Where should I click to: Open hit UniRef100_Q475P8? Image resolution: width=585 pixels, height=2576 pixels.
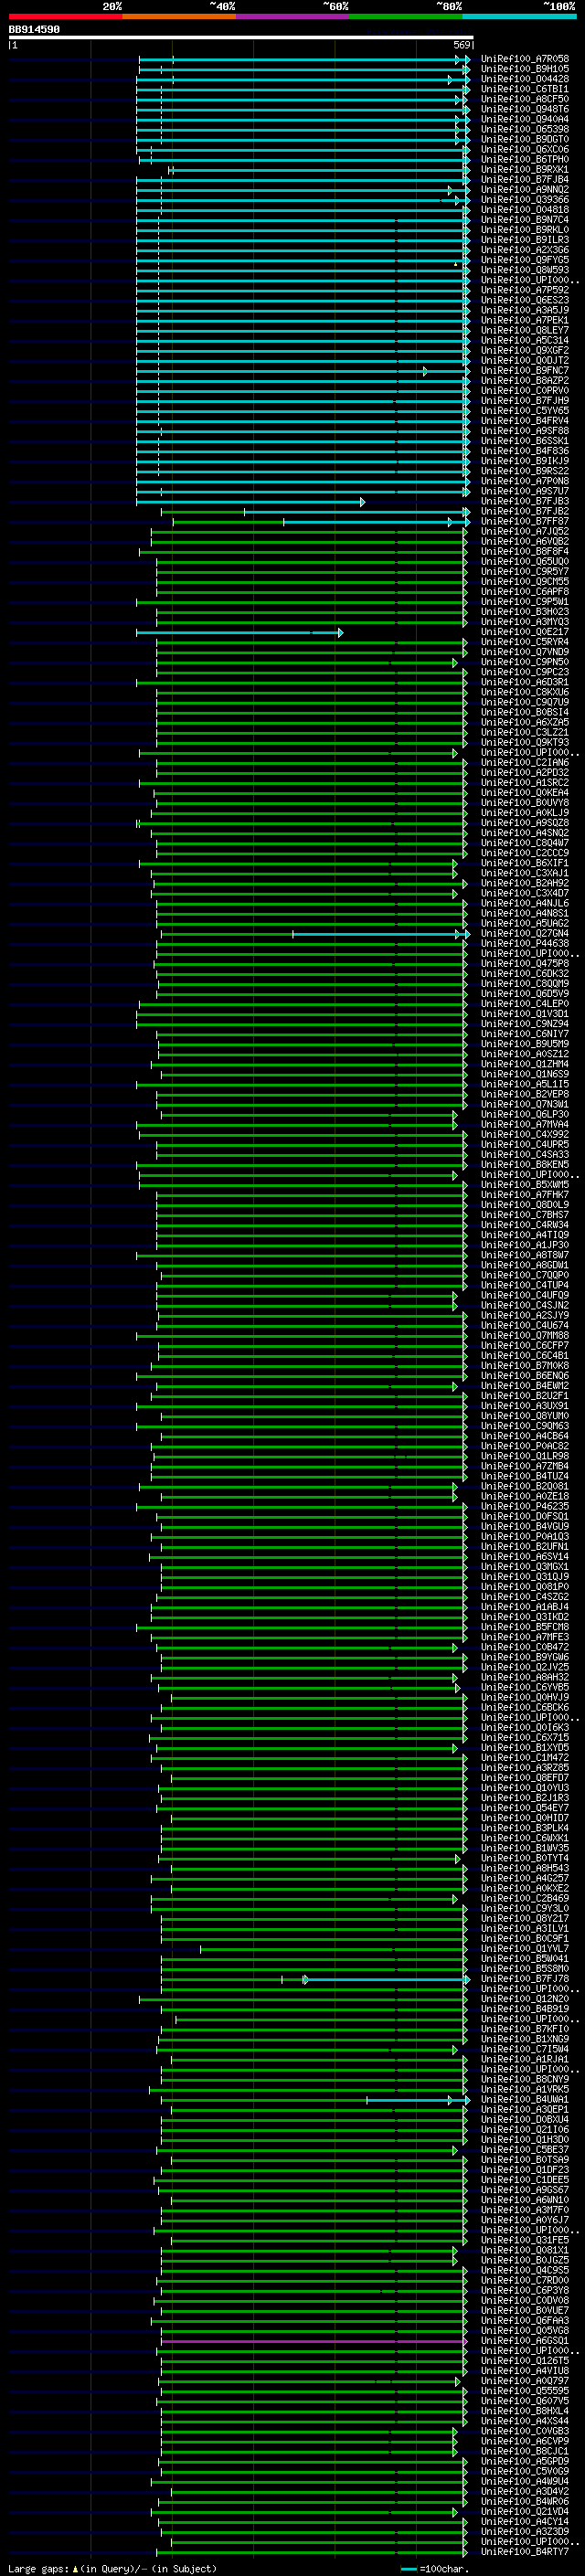pyautogui.click(x=525, y=964)
